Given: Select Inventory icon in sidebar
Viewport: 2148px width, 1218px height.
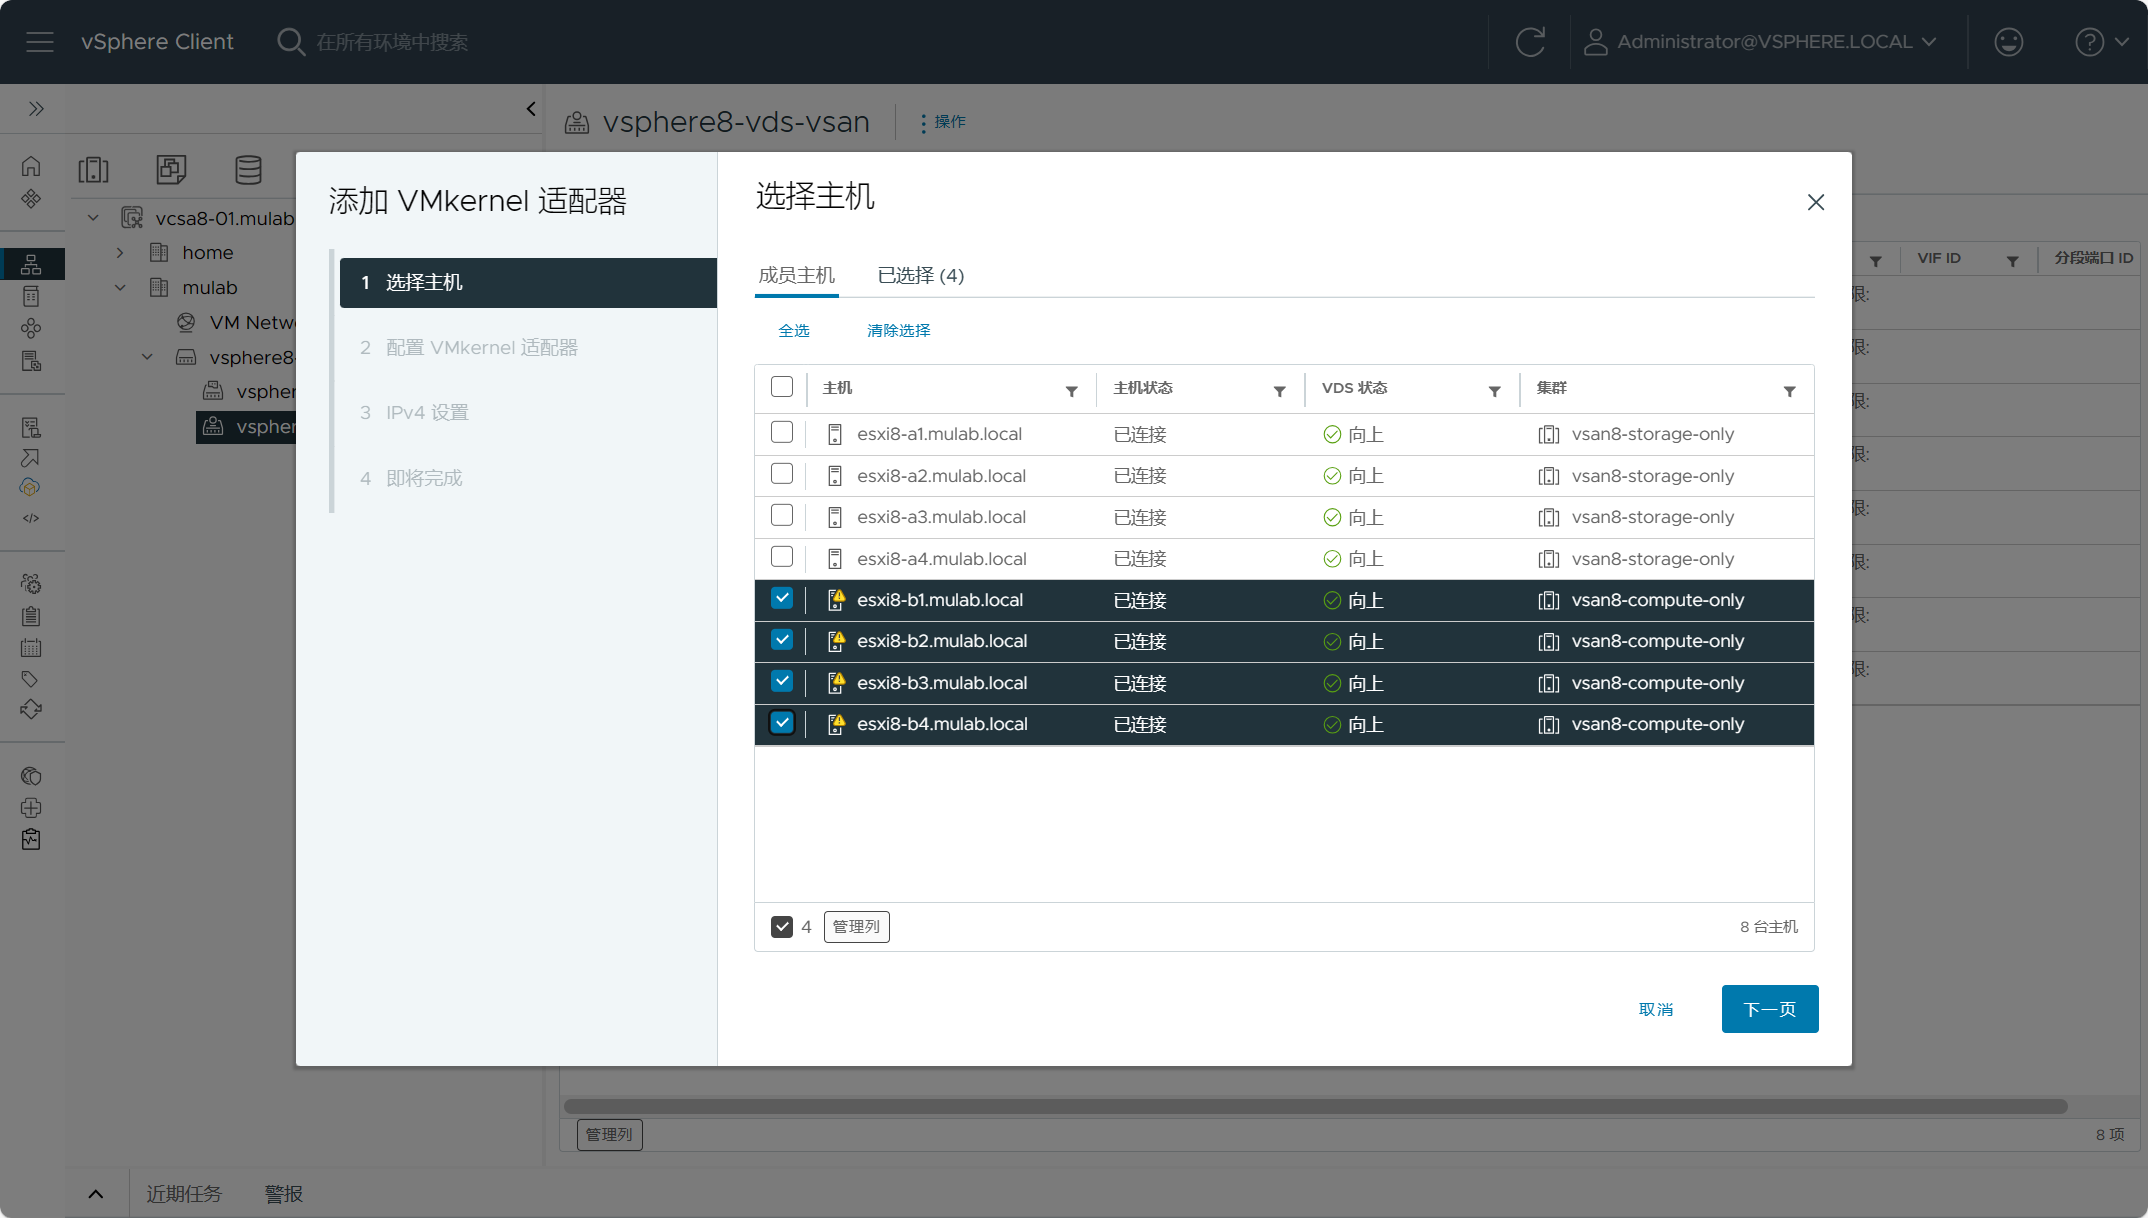Looking at the screenshot, I should (31, 264).
